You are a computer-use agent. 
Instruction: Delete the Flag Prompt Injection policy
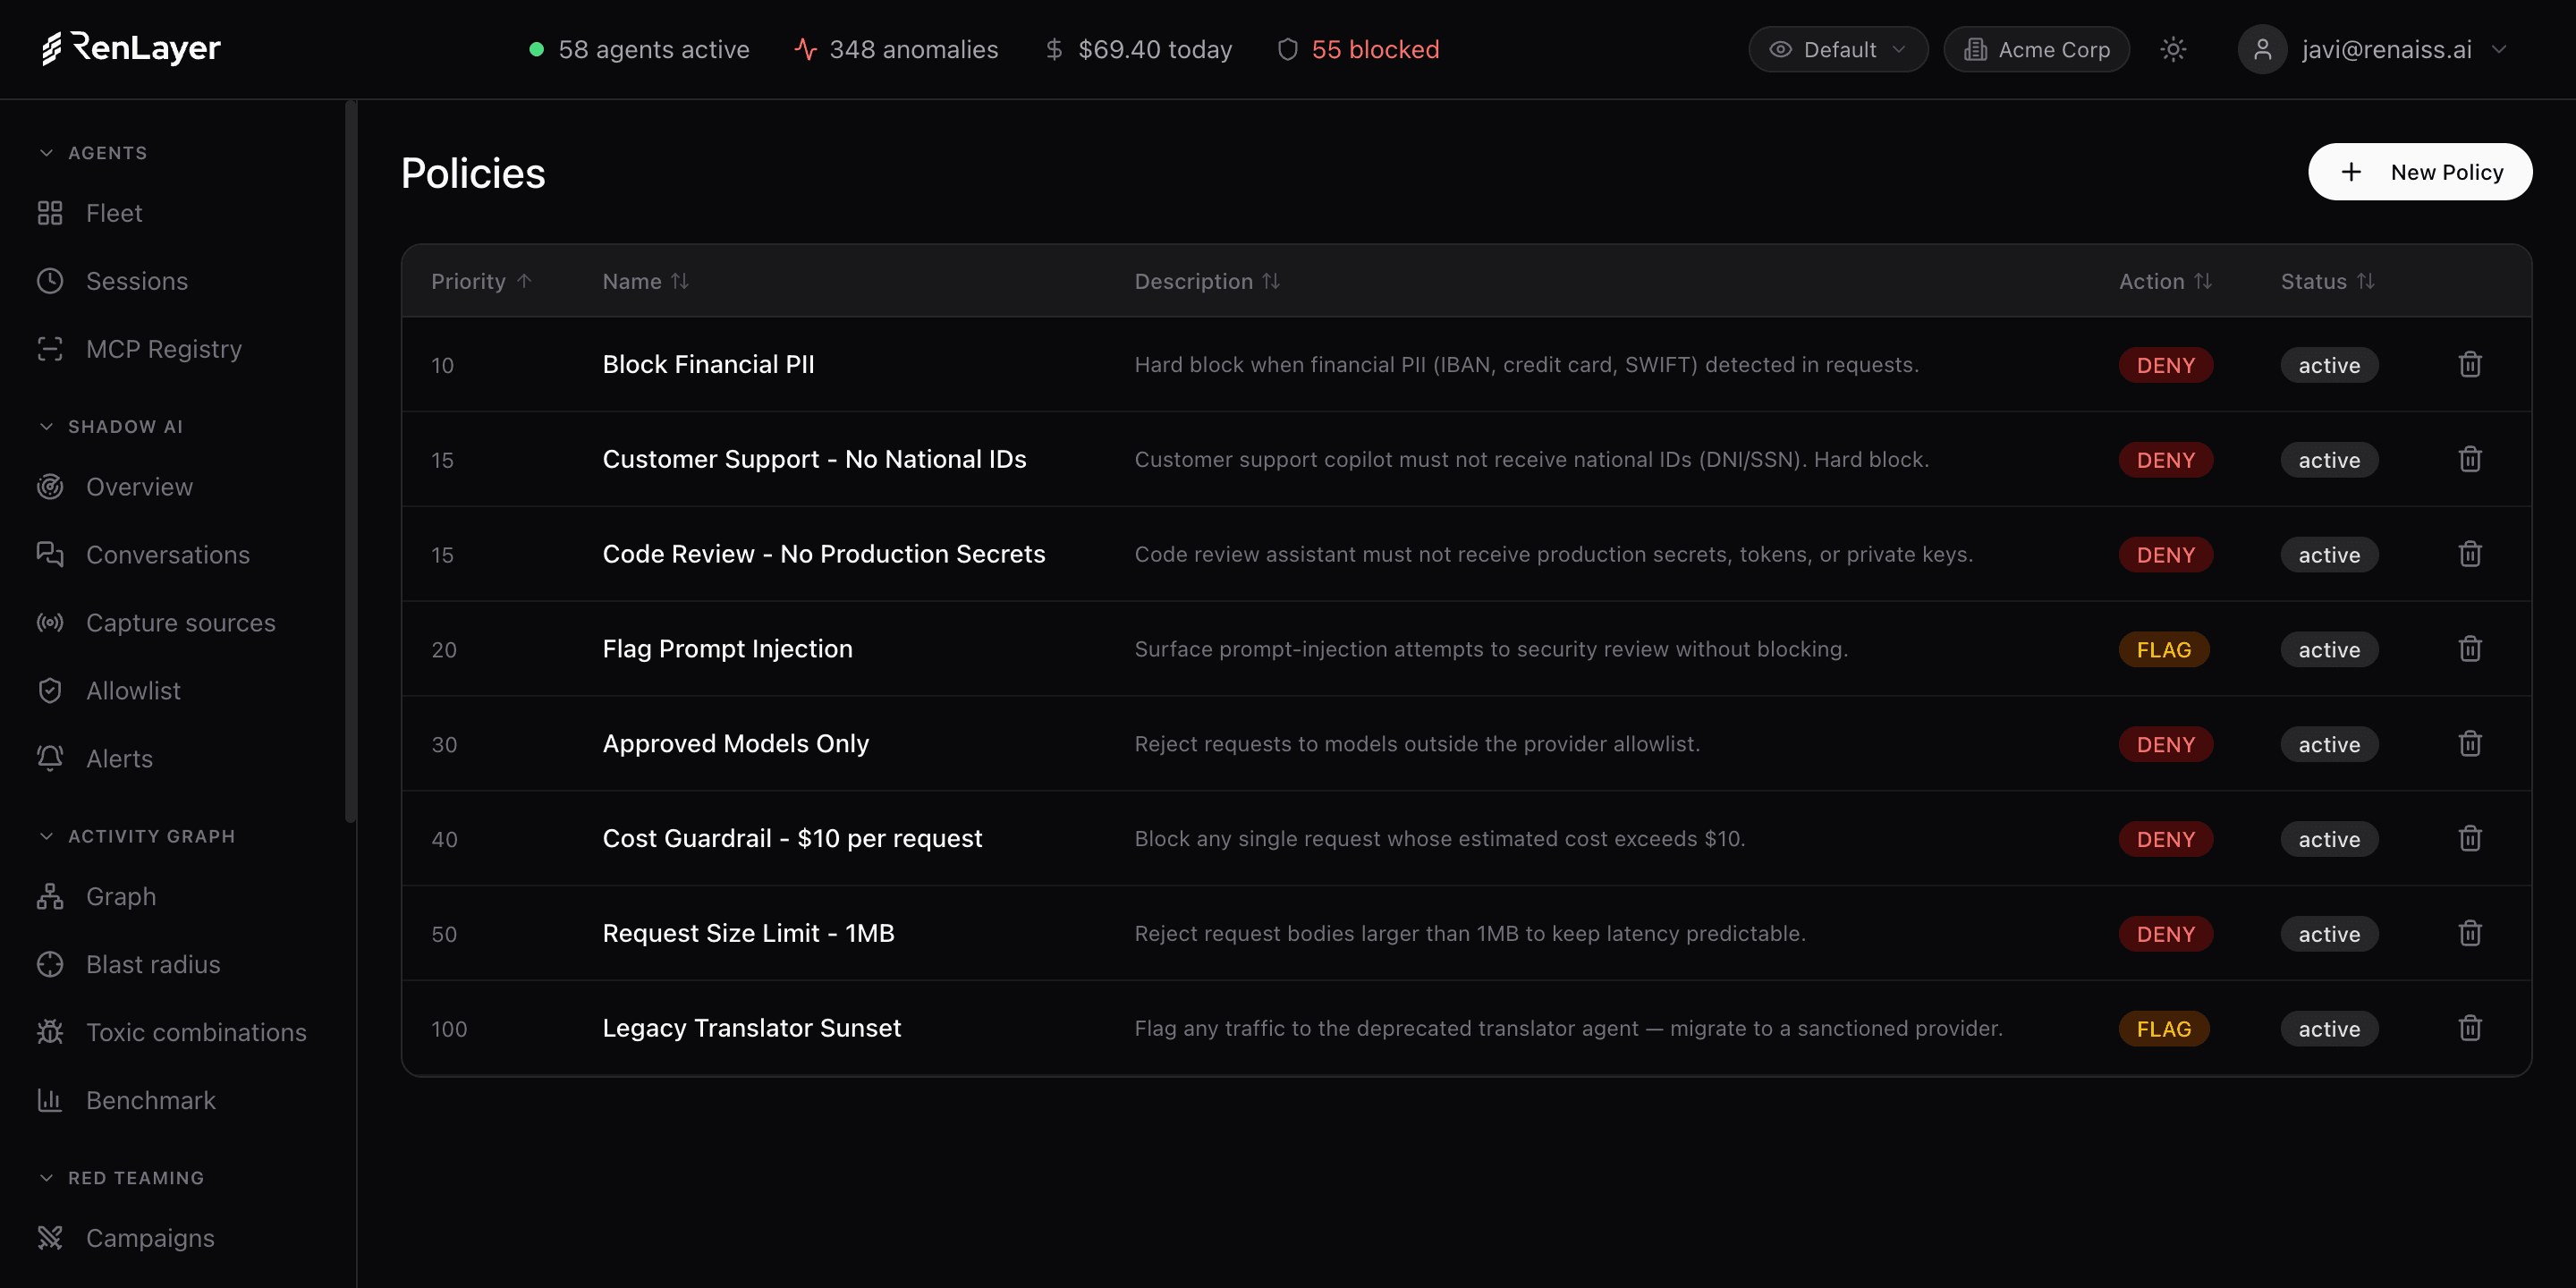coord(2470,649)
